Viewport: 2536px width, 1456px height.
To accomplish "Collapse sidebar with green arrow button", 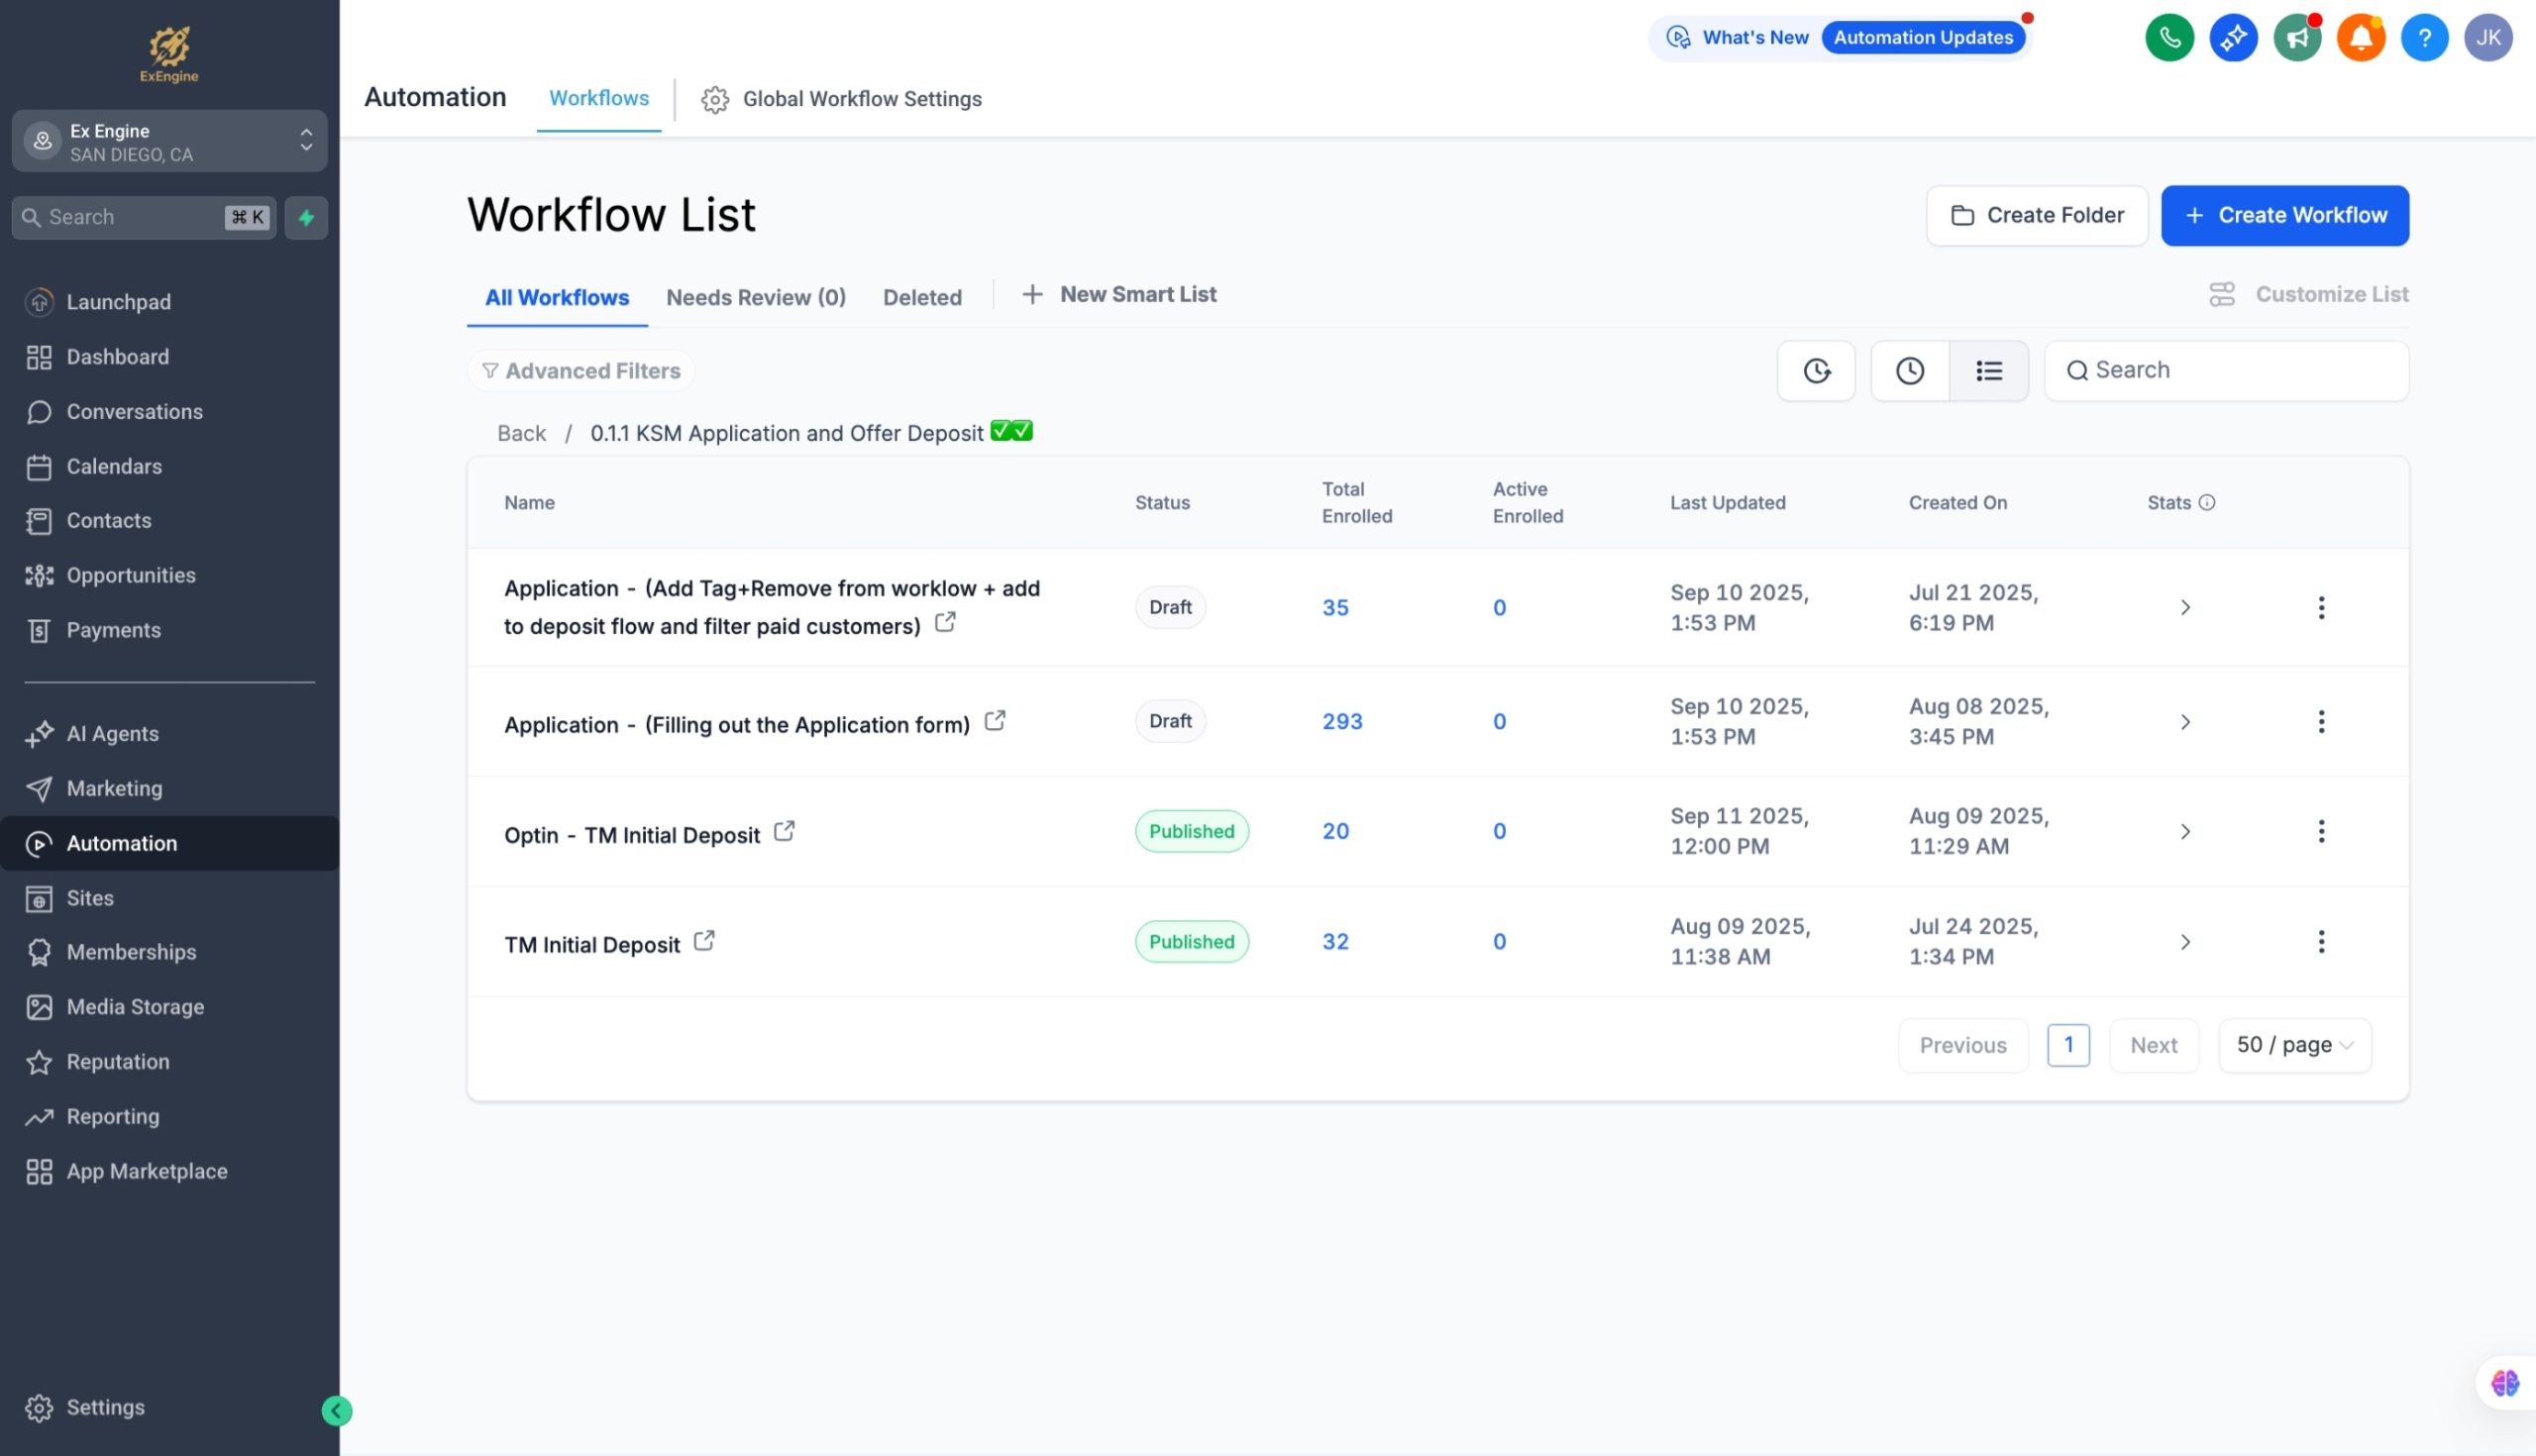I will (x=337, y=1410).
